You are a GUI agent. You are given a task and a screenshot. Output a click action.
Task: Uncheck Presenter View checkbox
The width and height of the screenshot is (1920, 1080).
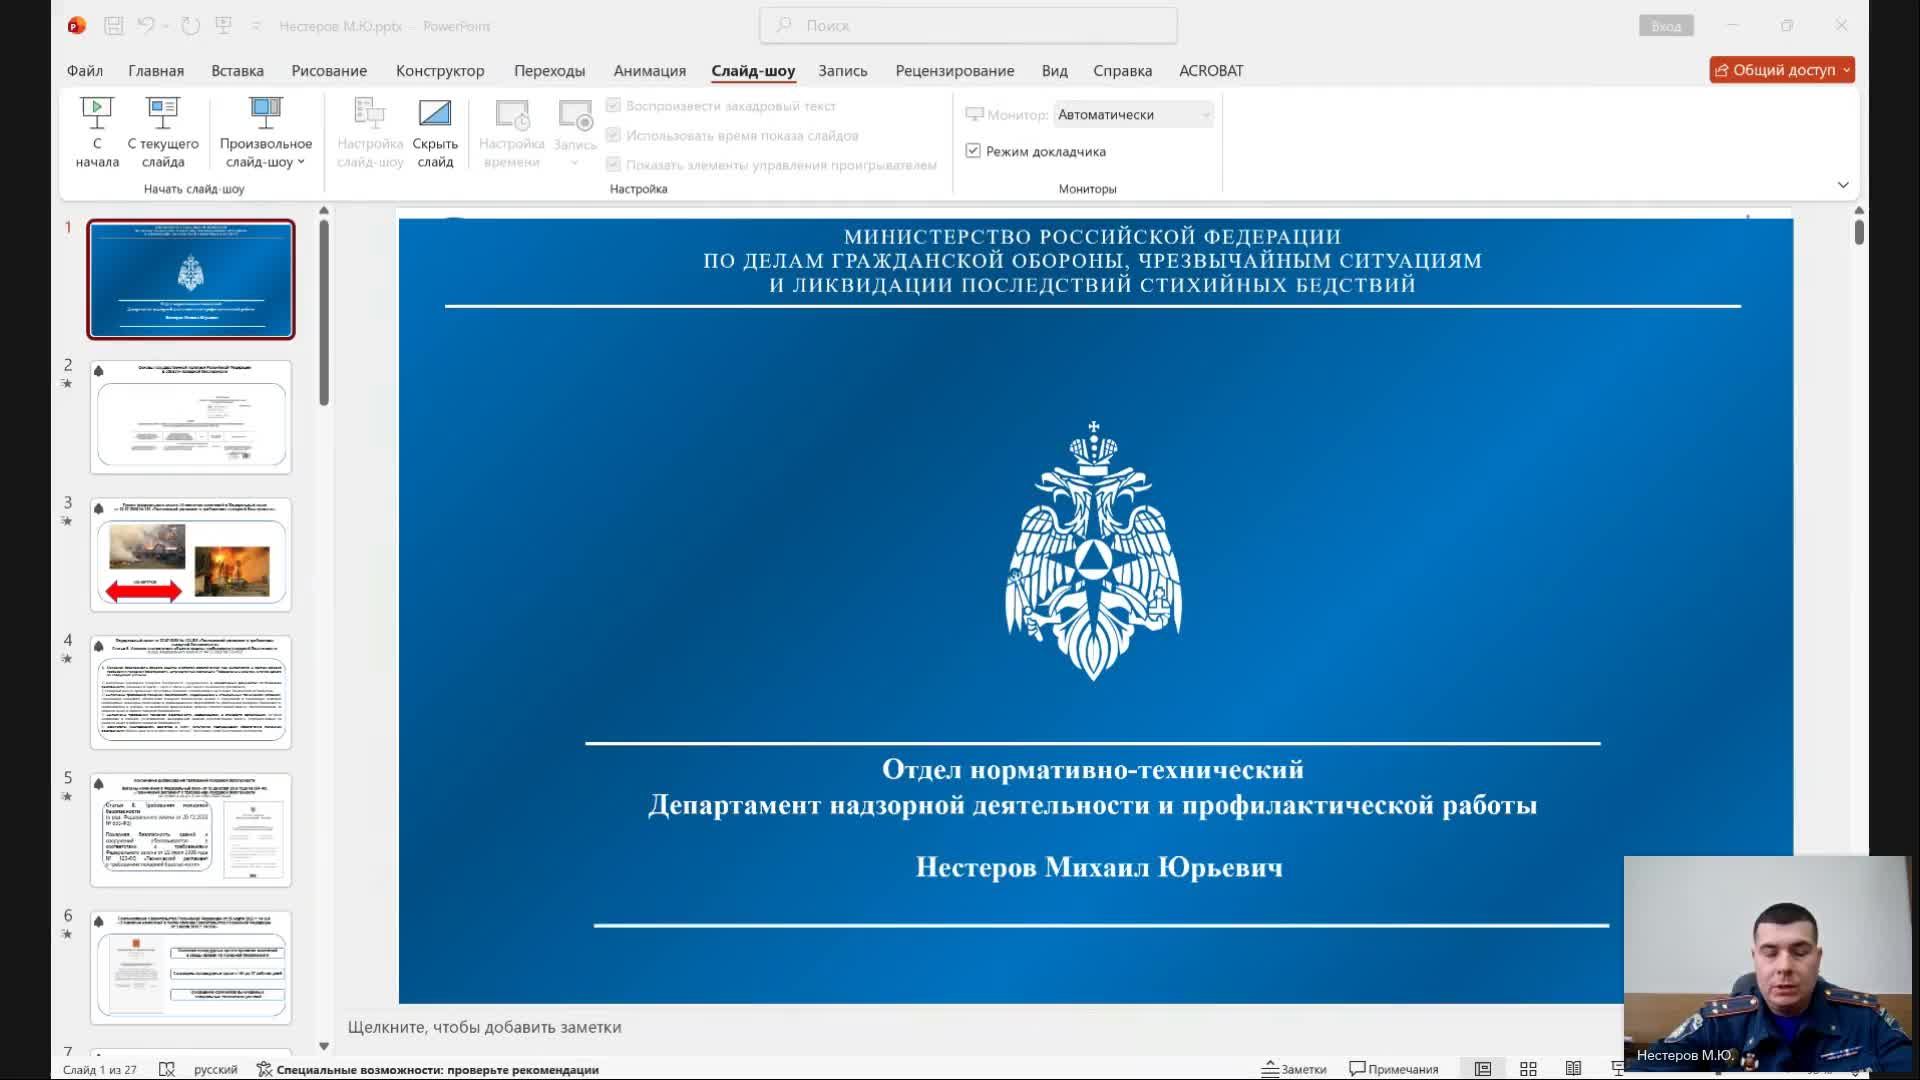pos(973,151)
